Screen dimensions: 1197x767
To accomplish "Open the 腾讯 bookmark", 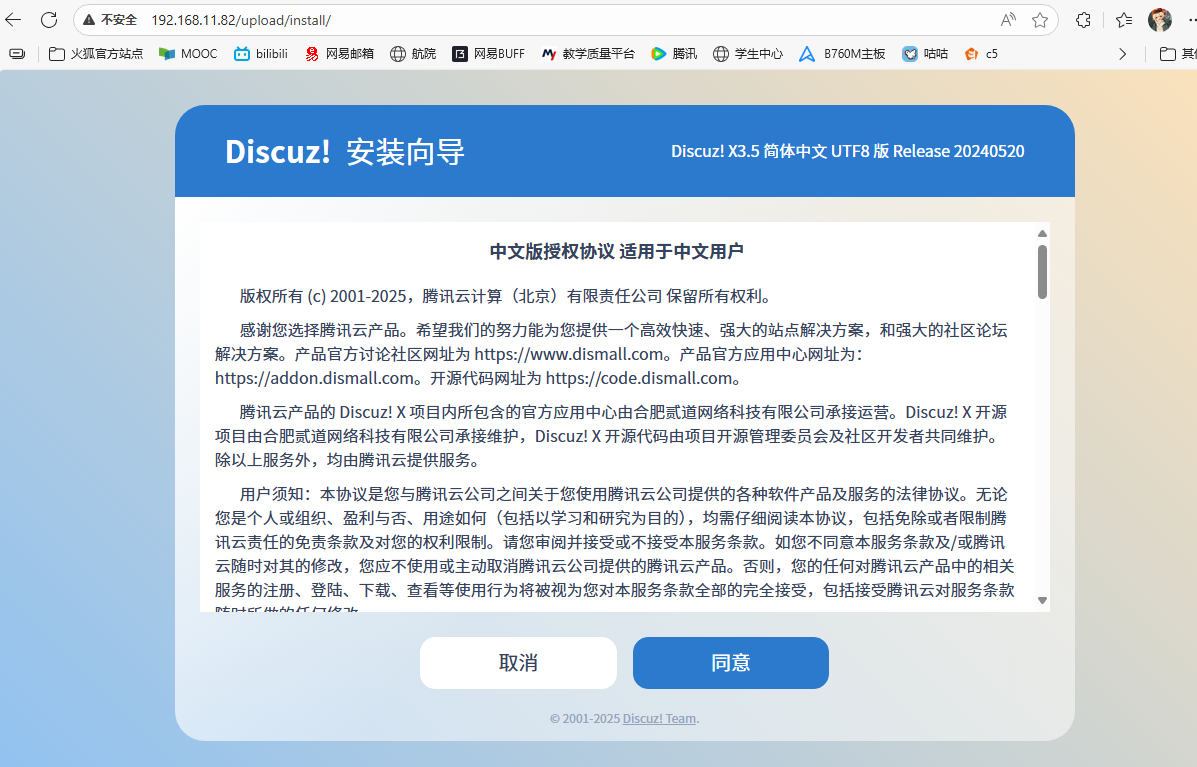I will click(x=673, y=53).
